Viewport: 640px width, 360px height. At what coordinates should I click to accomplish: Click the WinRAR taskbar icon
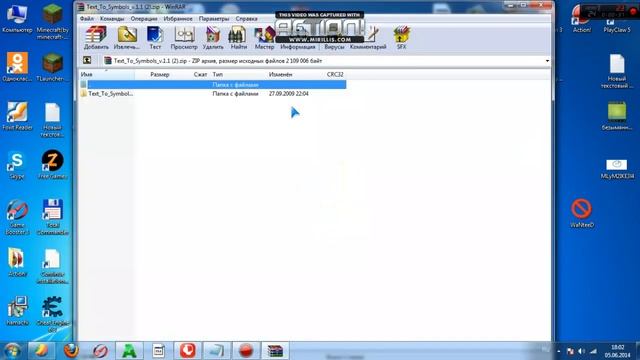point(275,351)
